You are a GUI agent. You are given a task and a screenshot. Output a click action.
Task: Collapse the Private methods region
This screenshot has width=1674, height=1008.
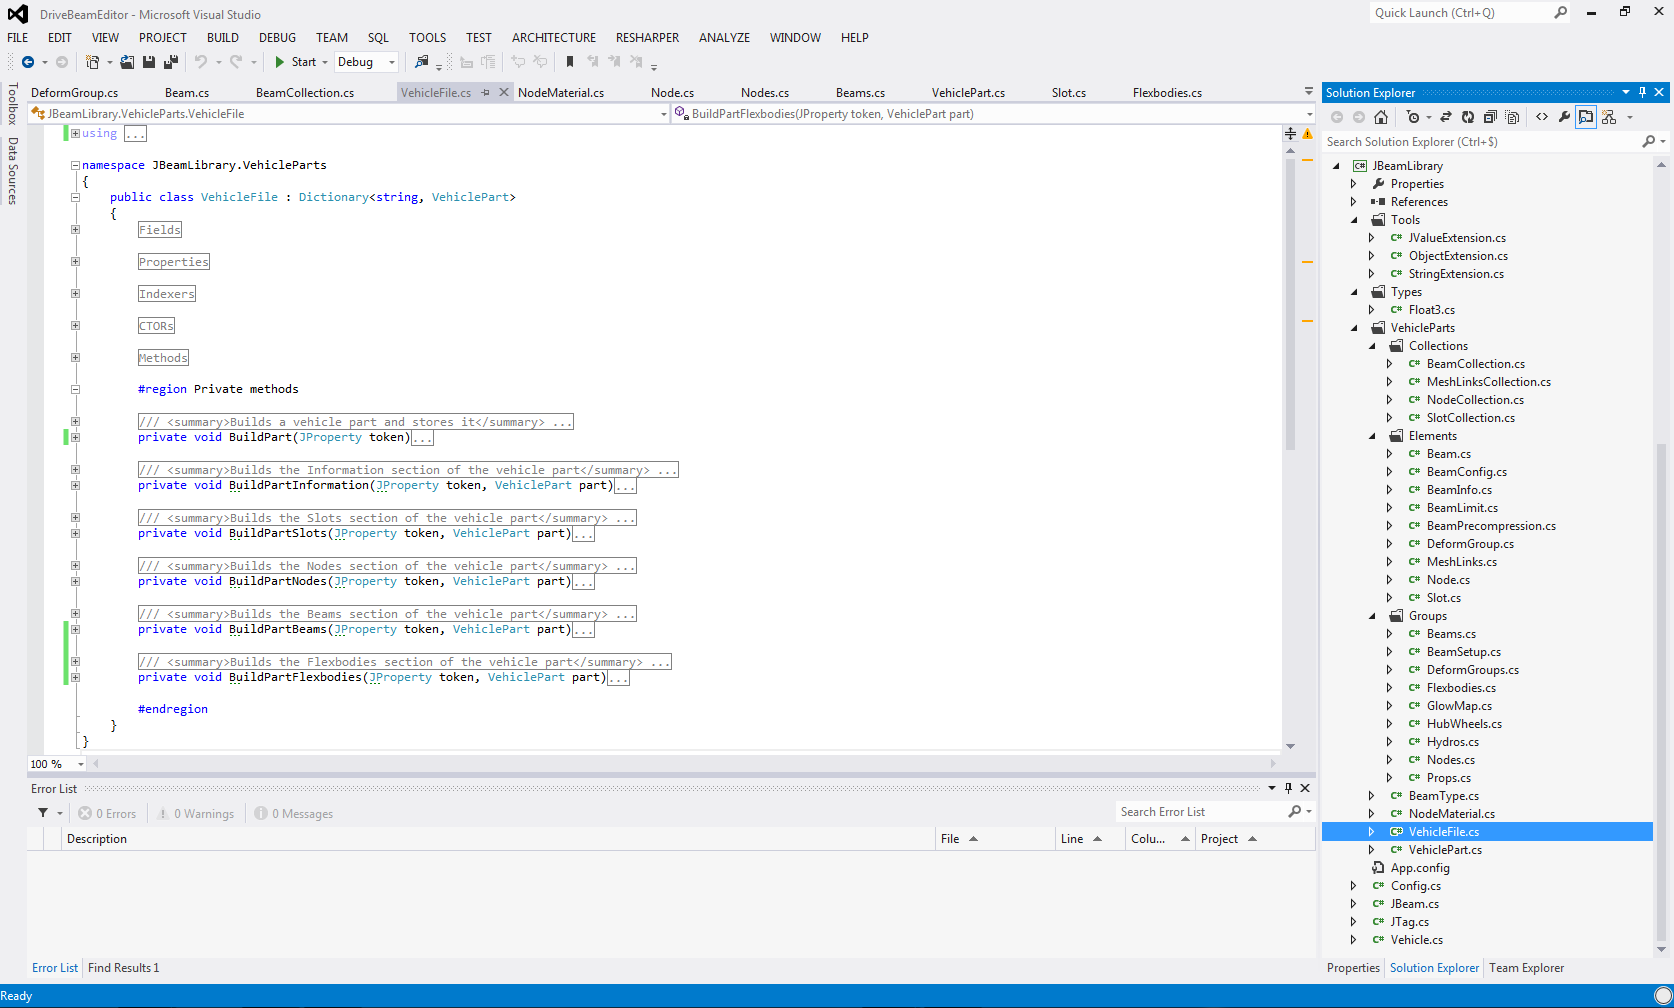pyautogui.click(x=75, y=390)
